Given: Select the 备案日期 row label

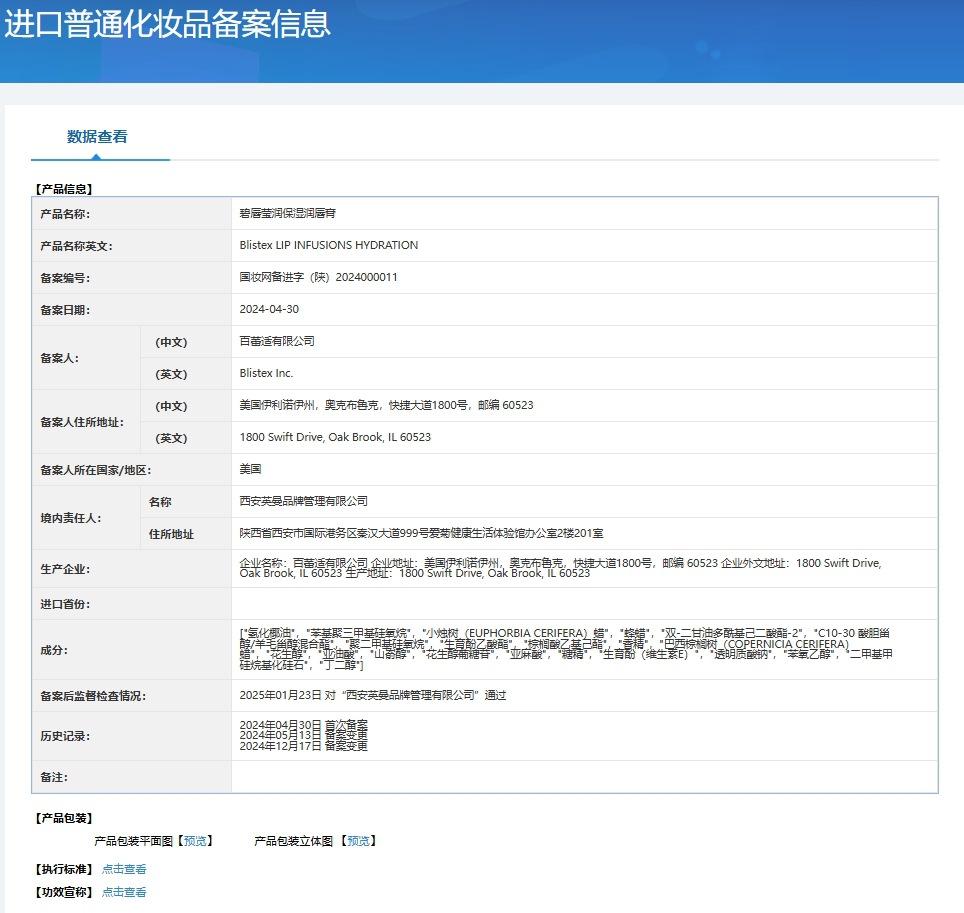Looking at the screenshot, I should 65,310.
